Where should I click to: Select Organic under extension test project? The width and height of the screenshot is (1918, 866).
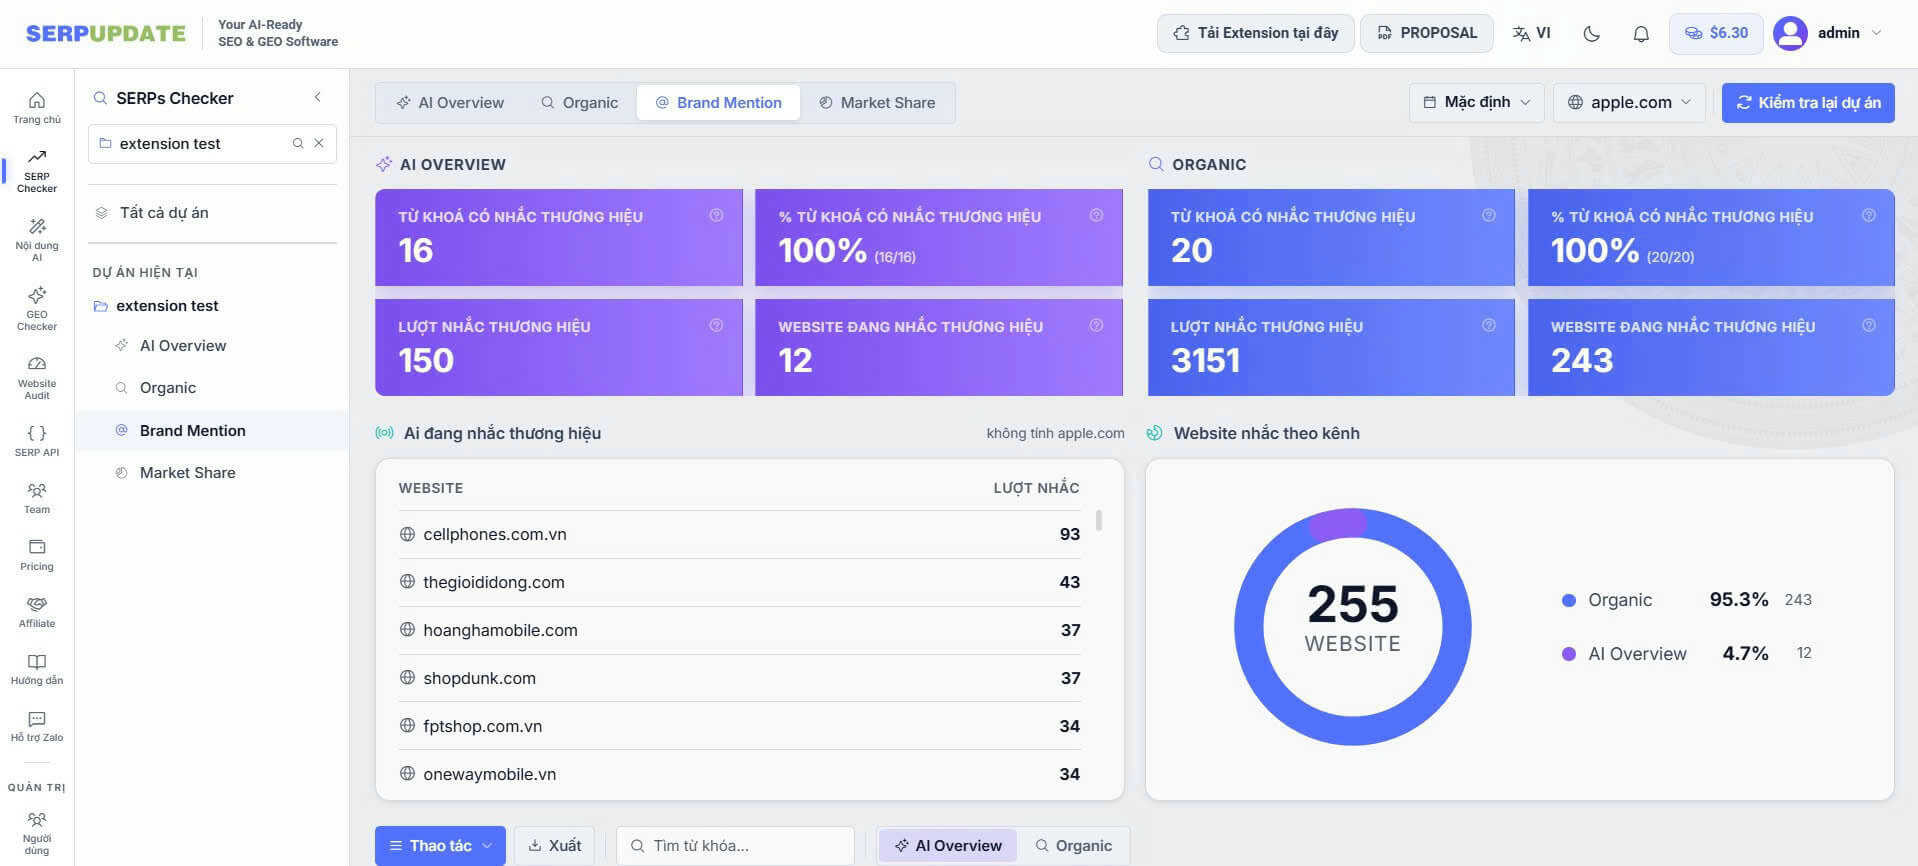(168, 388)
